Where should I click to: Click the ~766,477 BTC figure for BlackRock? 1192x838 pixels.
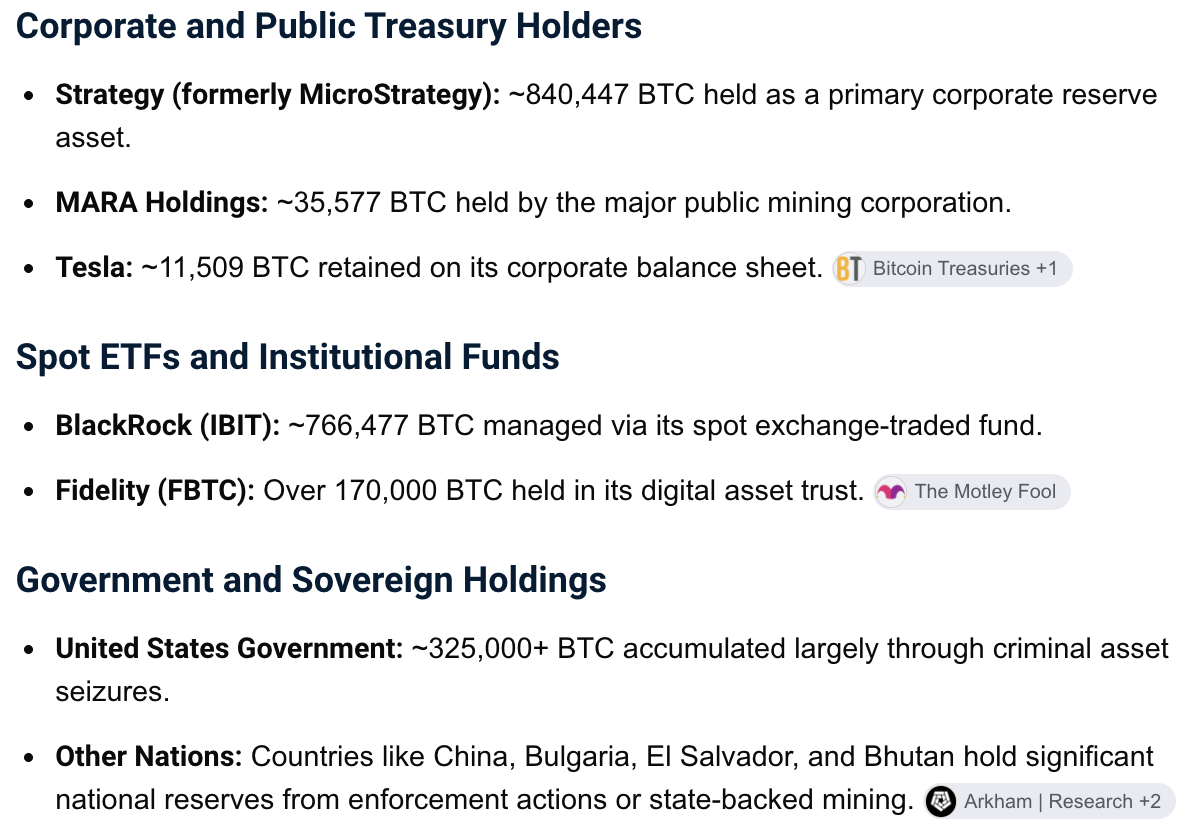click(x=382, y=426)
